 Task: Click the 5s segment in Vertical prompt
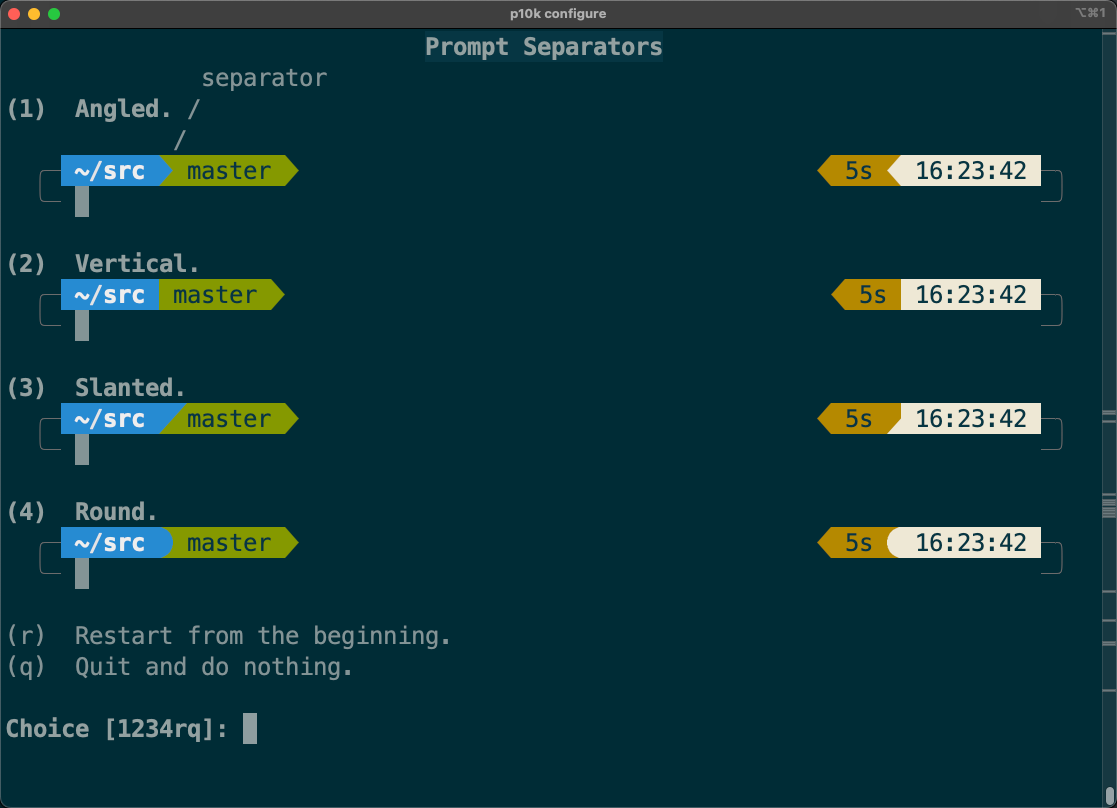click(871, 295)
